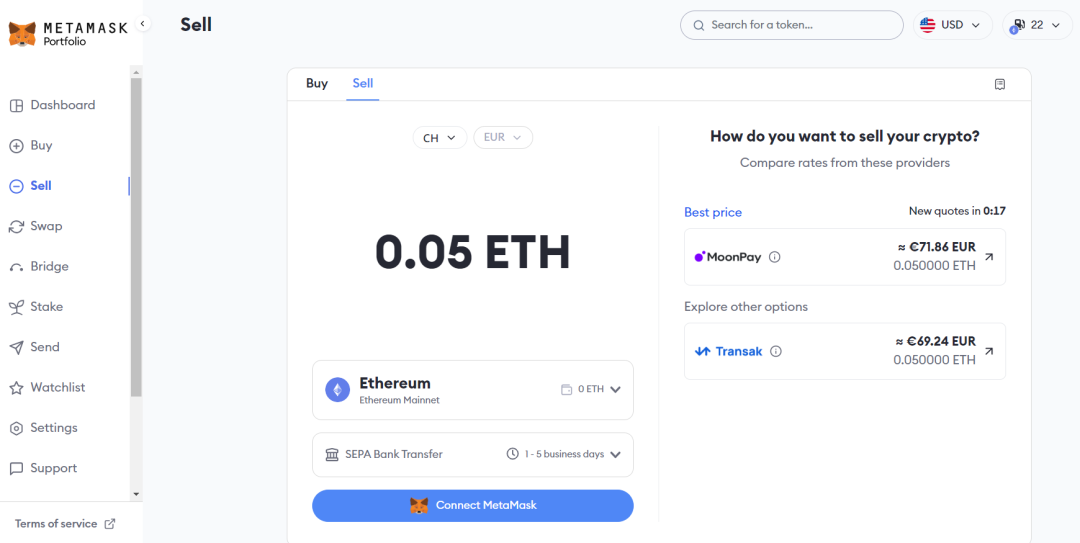Click the MetaMask fox logo
1080x543 pixels.
tap(22, 34)
